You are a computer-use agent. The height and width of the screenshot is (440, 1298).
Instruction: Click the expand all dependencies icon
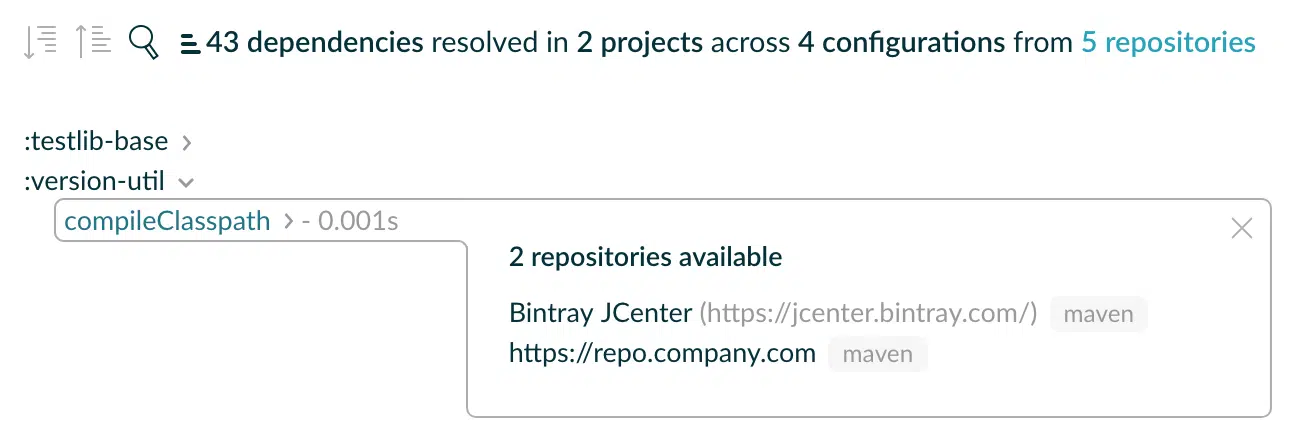[40, 42]
